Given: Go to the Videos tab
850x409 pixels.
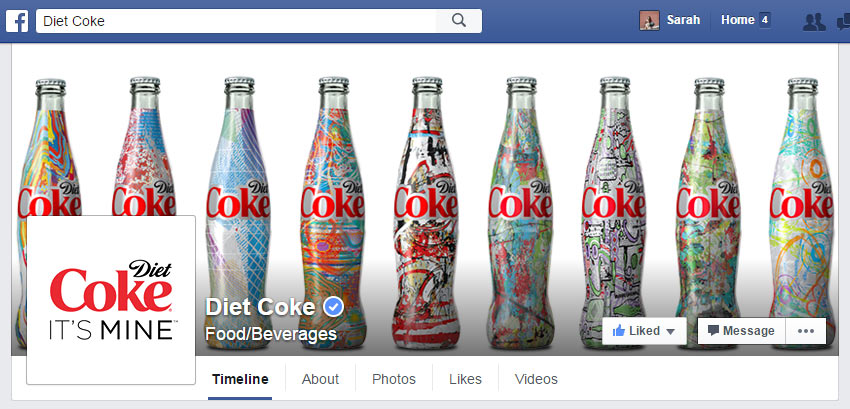Looking at the screenshot, I should [x=536, y=379].
